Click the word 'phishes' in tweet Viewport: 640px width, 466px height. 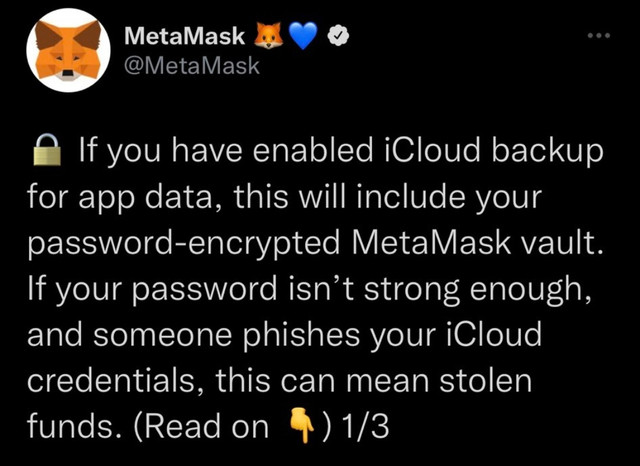click(302, 335)
